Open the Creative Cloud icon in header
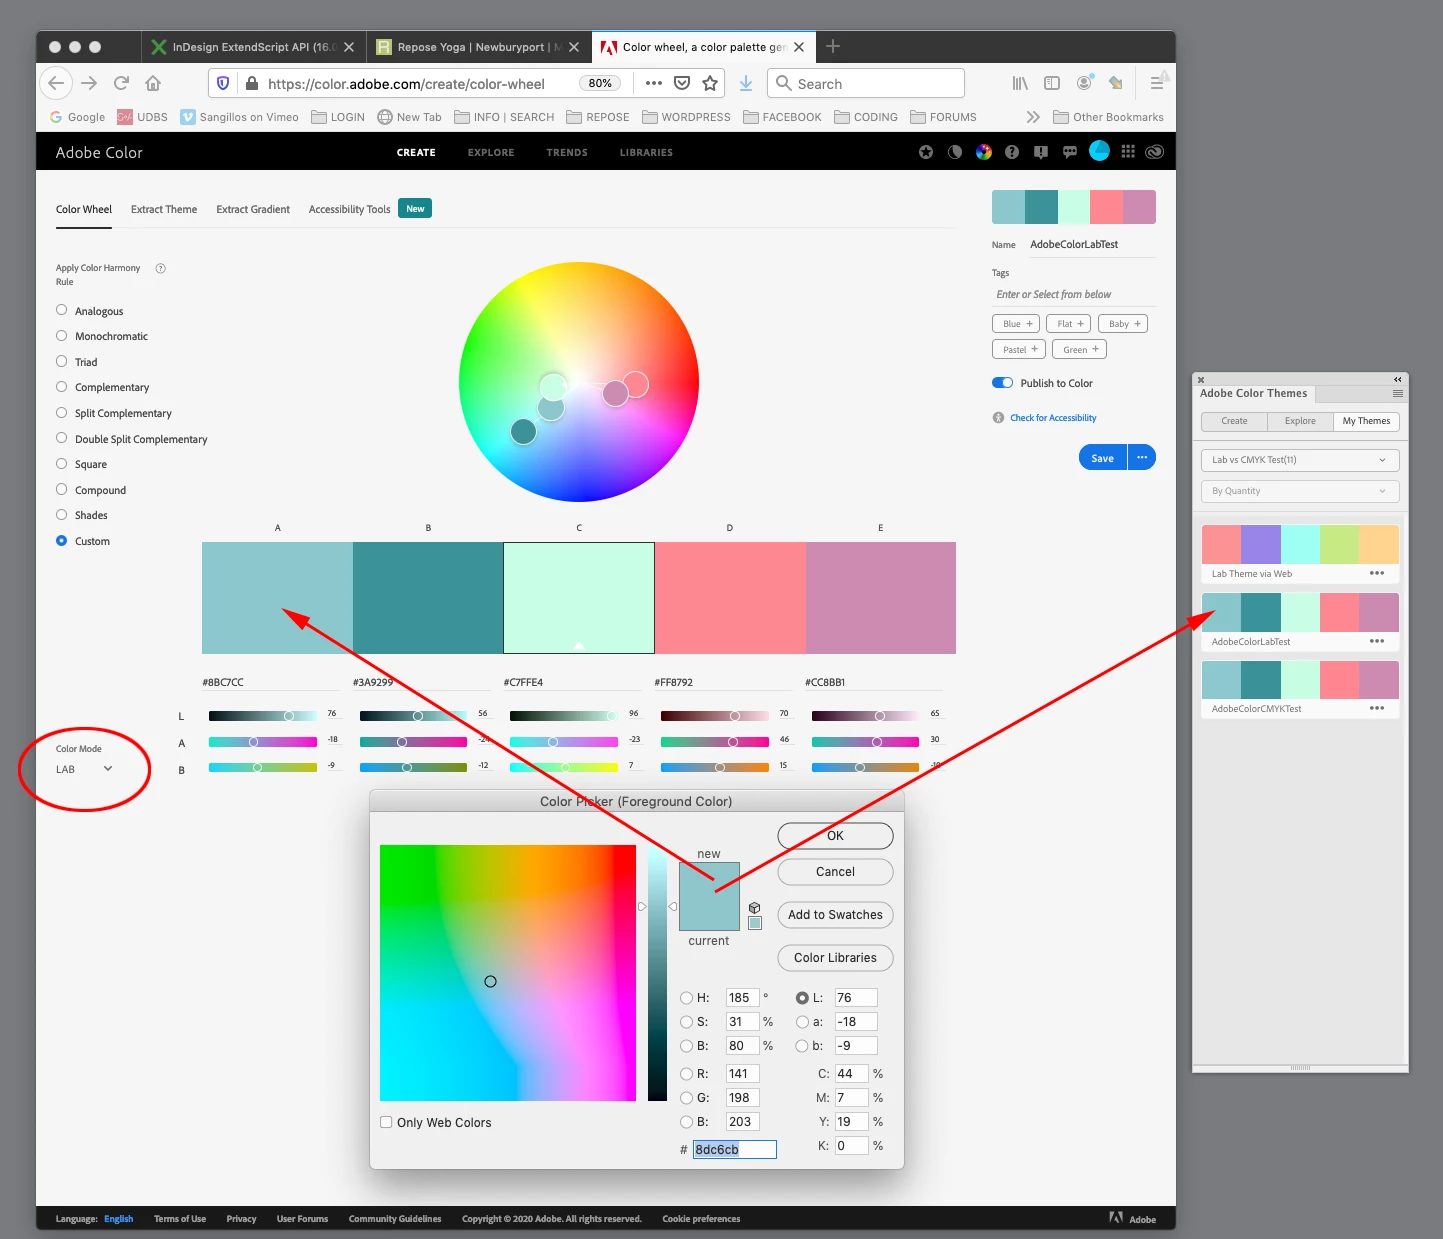This screenshot has width=1443, height=1239. click(x=1155, y=152)
